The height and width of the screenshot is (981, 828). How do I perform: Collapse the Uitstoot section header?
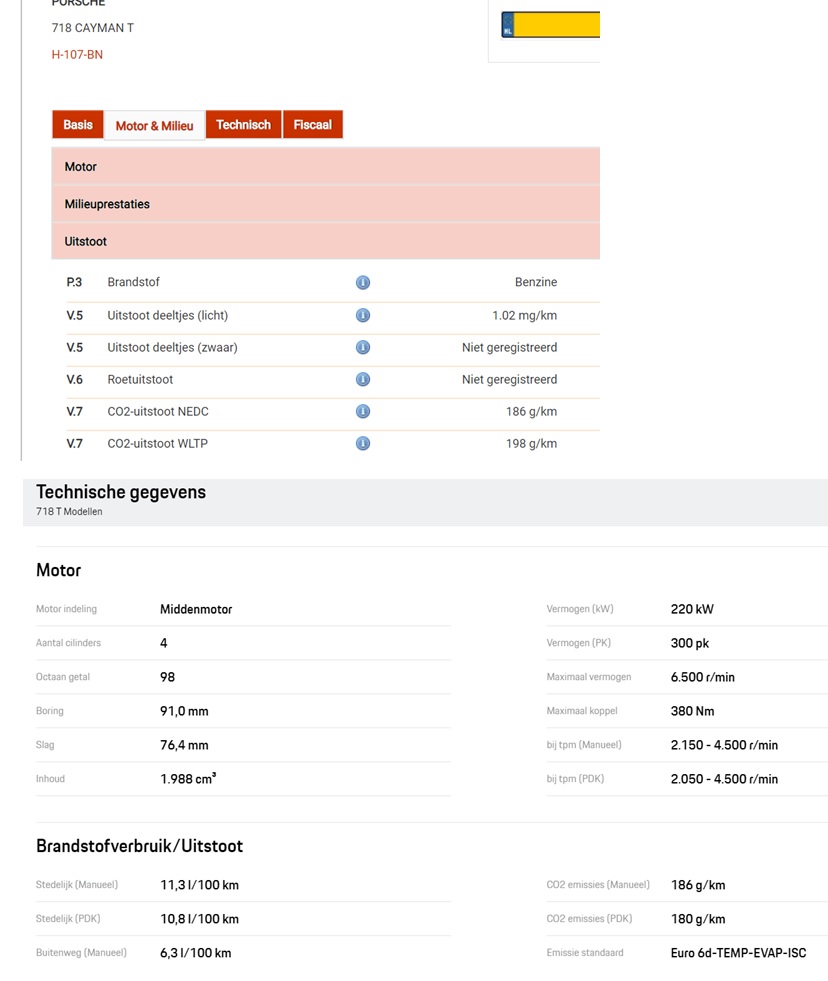click(325, 241)
